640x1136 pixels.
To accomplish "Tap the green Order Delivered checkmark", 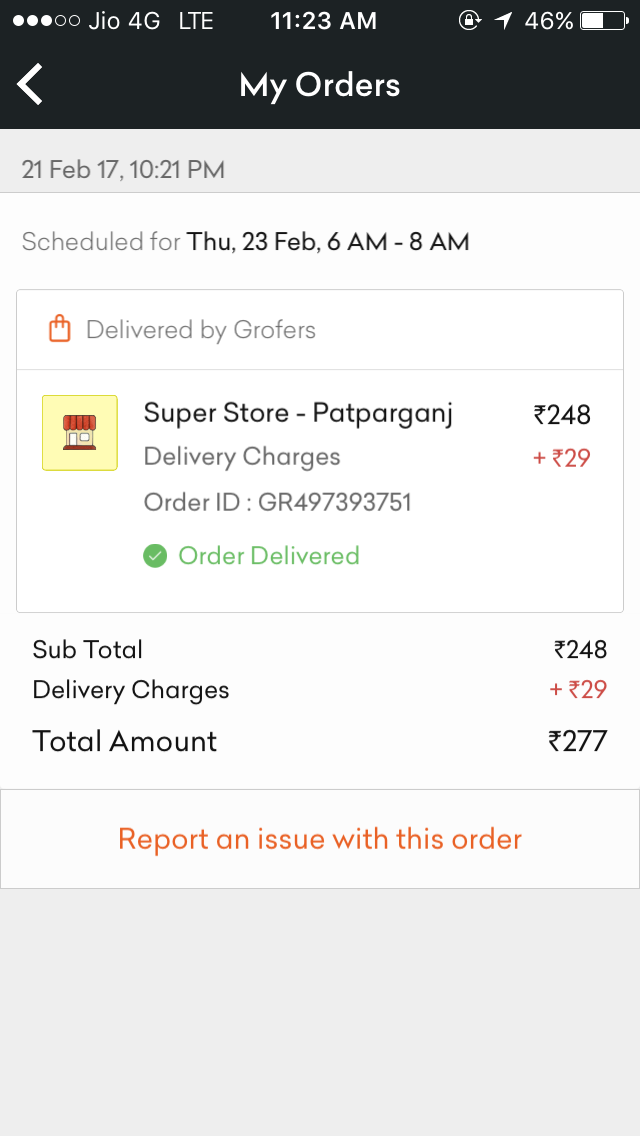I will coord(155,556).
